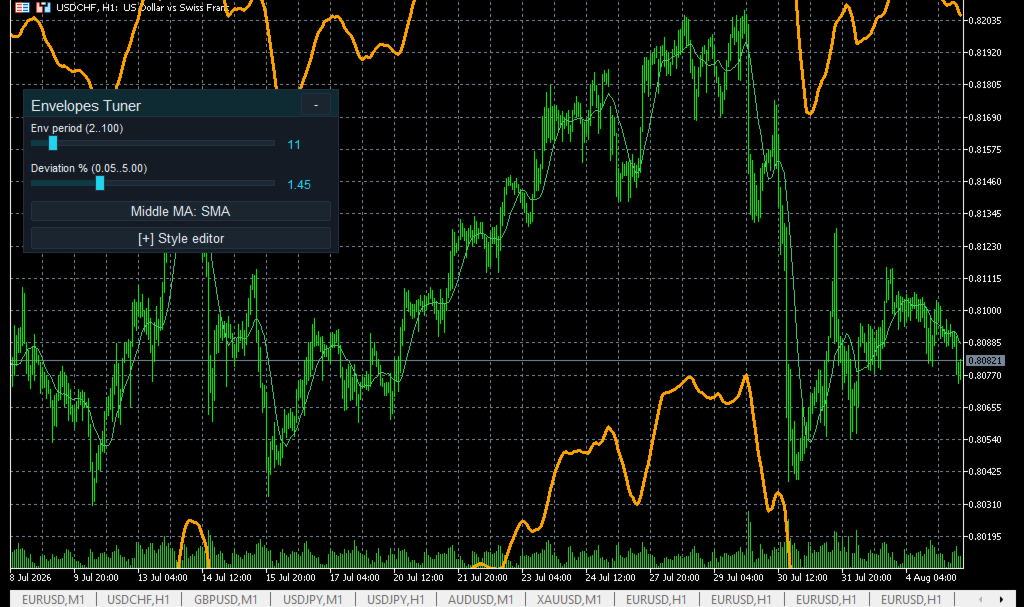The width and height of the screenshot is (1024, 607).
Task: Click the current price label 0.80821
Action: pyautogui.click(x=985, y=361)
